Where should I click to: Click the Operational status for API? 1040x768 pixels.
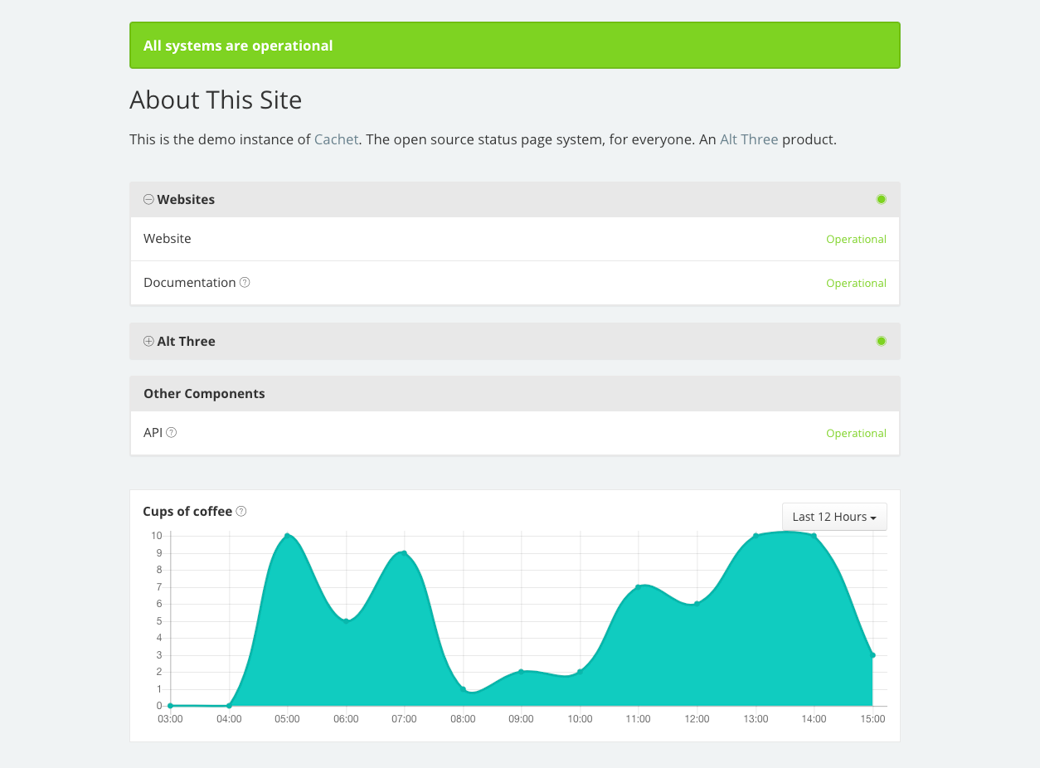click(856, 432)
